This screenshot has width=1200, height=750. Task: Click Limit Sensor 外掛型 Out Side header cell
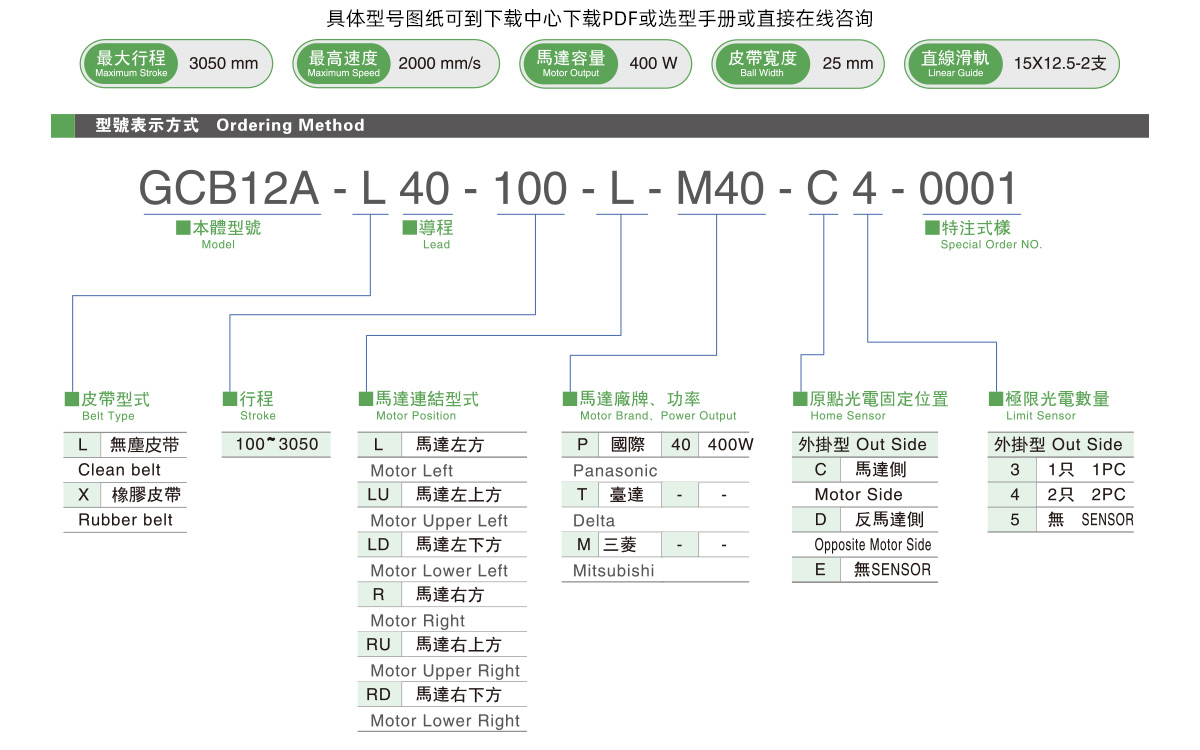(1061, 445)
